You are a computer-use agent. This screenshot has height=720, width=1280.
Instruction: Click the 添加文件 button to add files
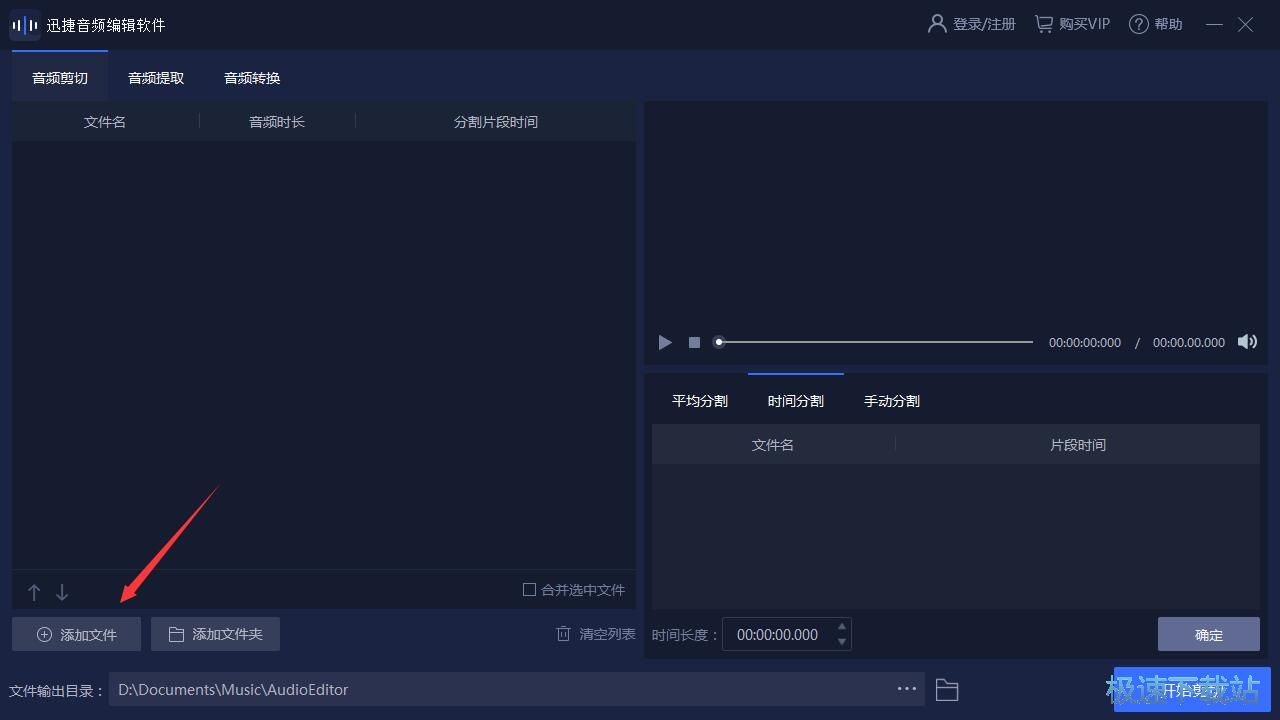click(76, 633)
